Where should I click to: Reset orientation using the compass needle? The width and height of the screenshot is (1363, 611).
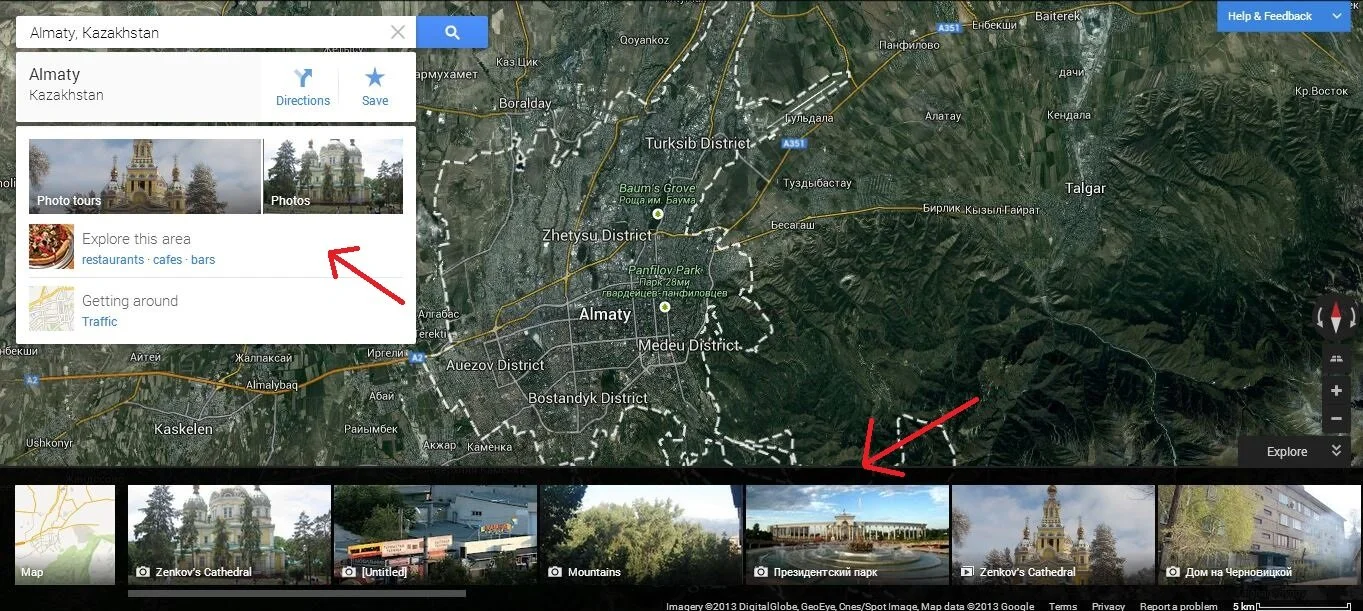pos(1336,319)
